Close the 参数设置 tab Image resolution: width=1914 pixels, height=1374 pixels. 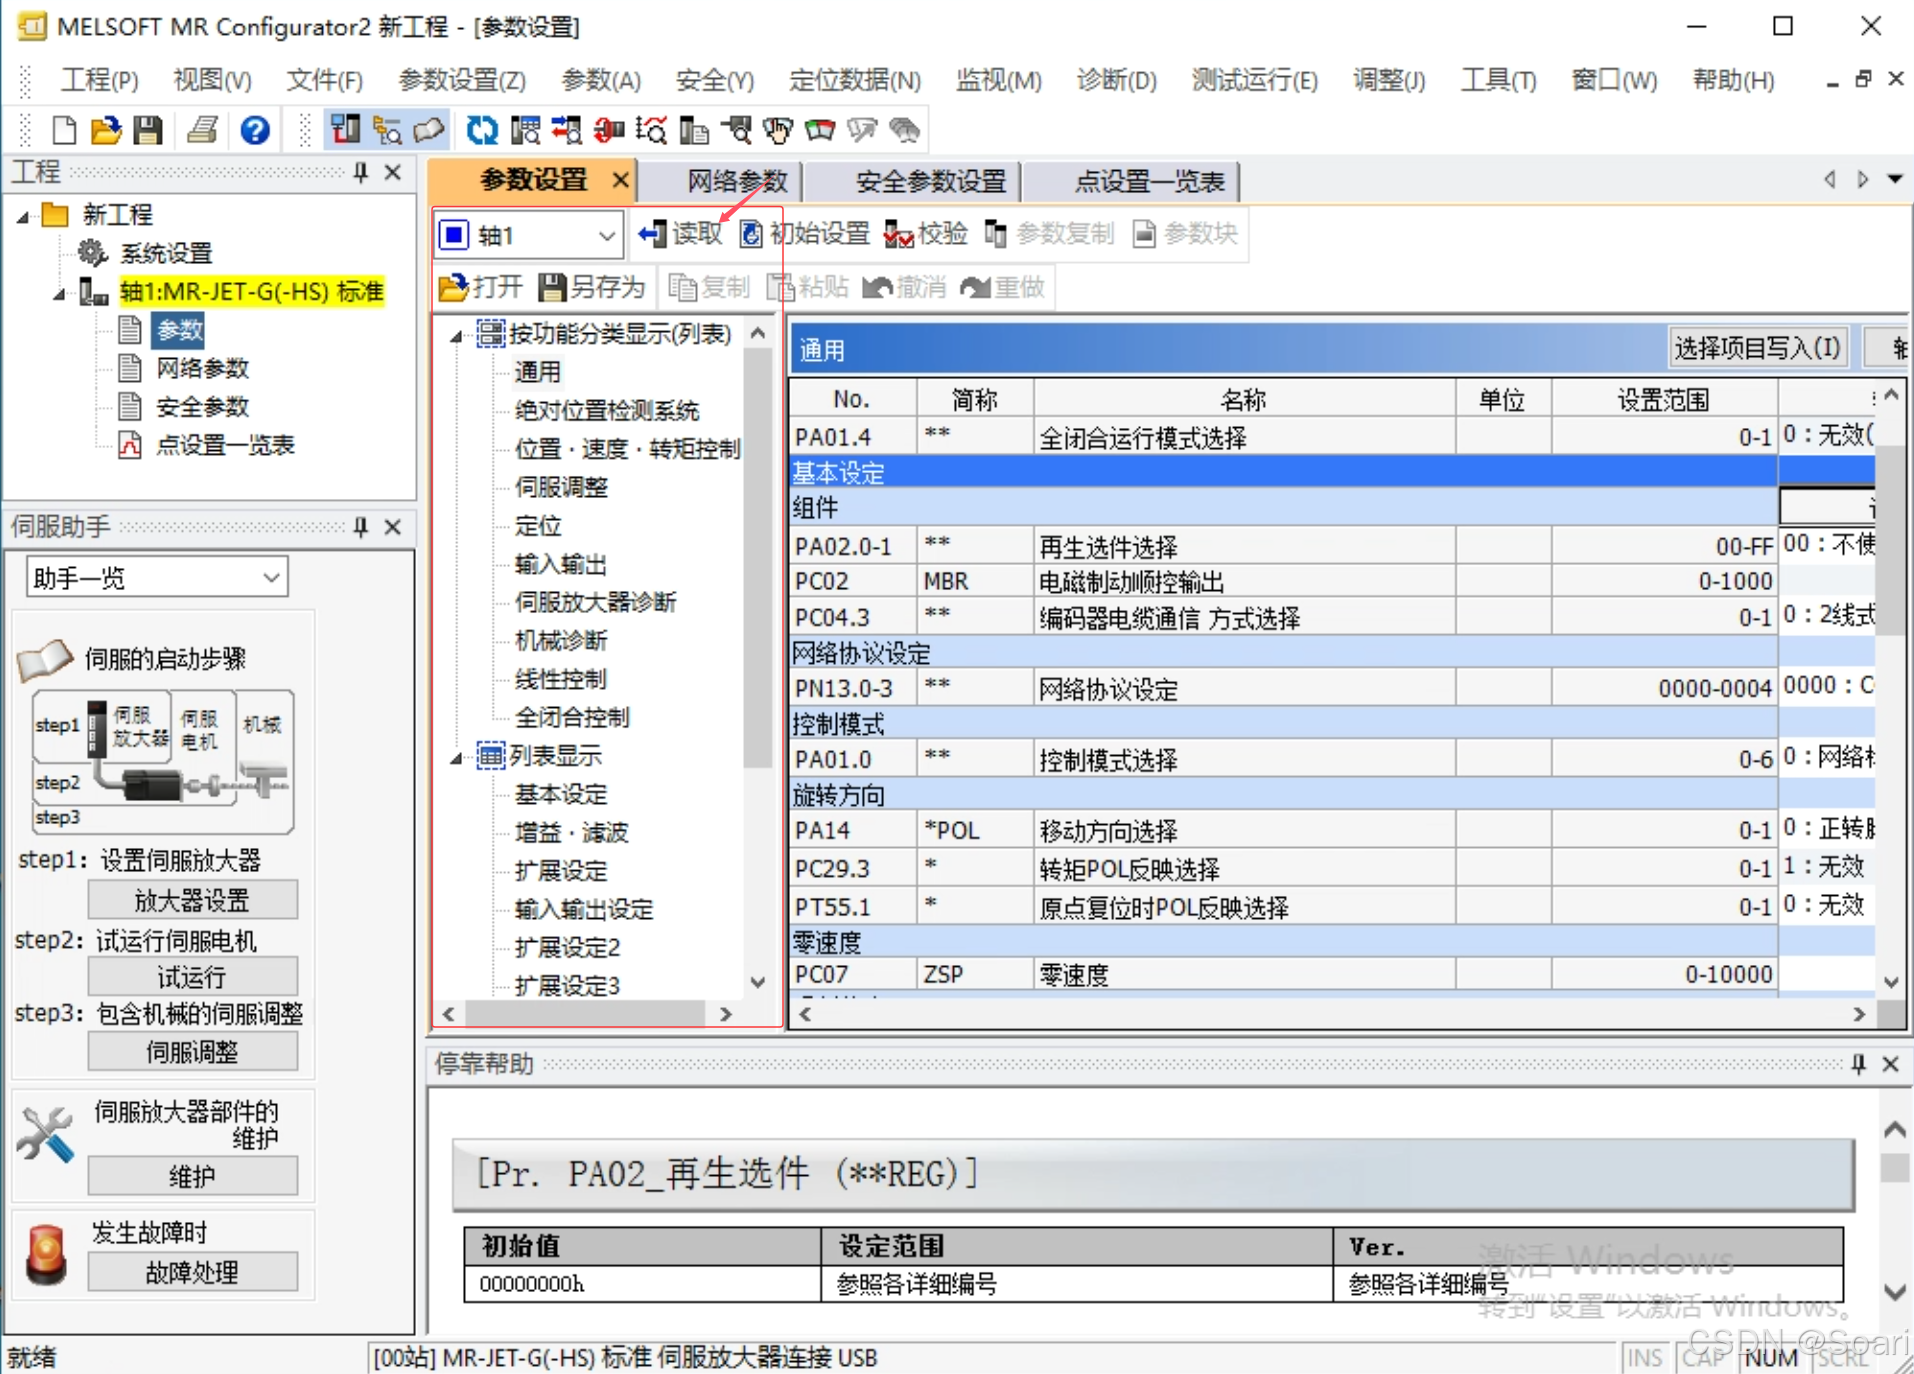(620, 180)
